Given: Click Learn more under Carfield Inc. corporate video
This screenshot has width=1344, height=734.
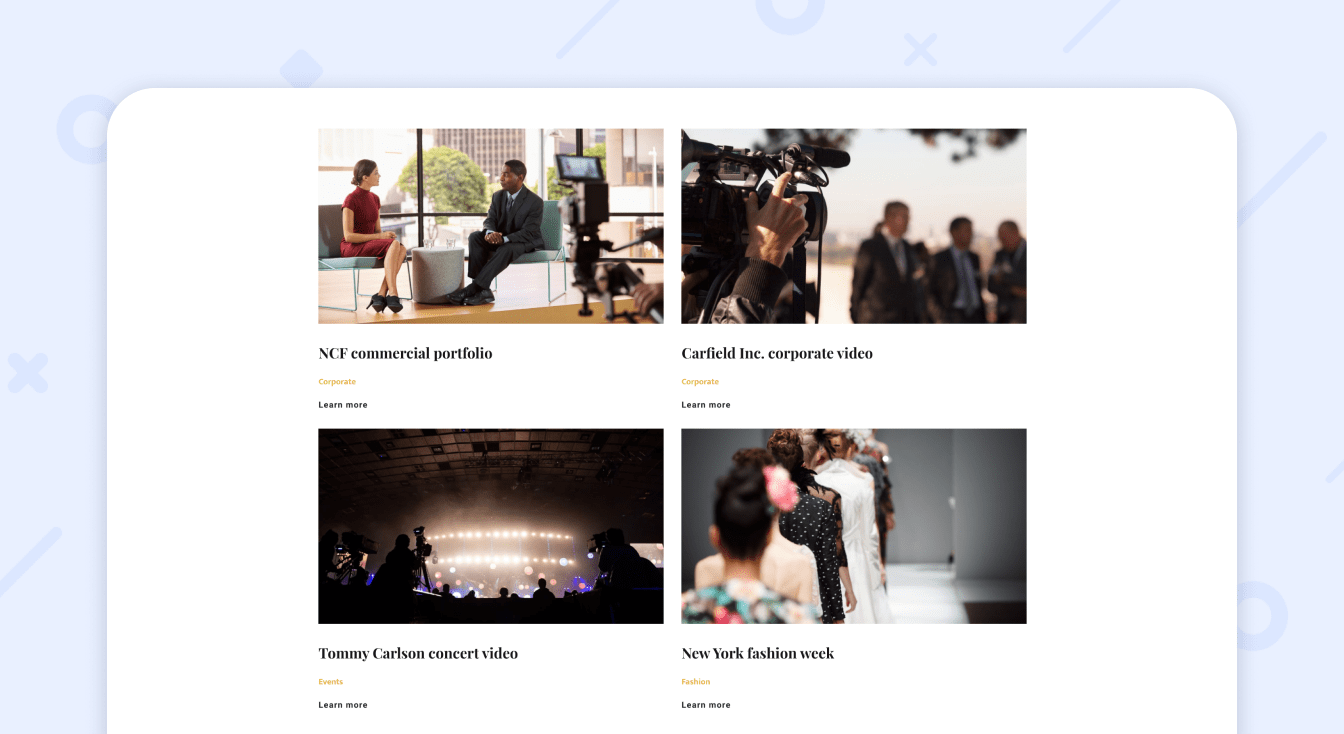Looking at the screenshot, I should point(706,404).
